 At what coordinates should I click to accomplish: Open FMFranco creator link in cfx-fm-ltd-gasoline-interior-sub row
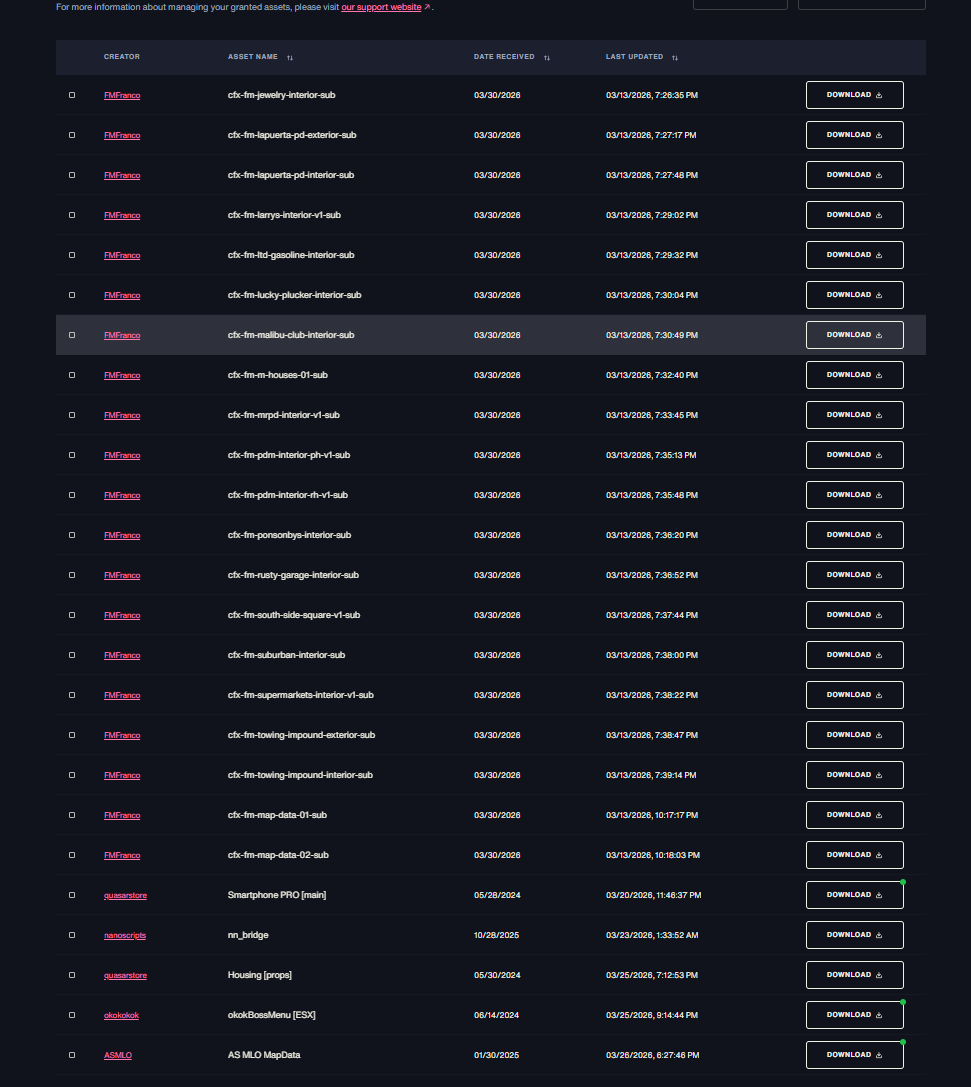click(122, 255)
